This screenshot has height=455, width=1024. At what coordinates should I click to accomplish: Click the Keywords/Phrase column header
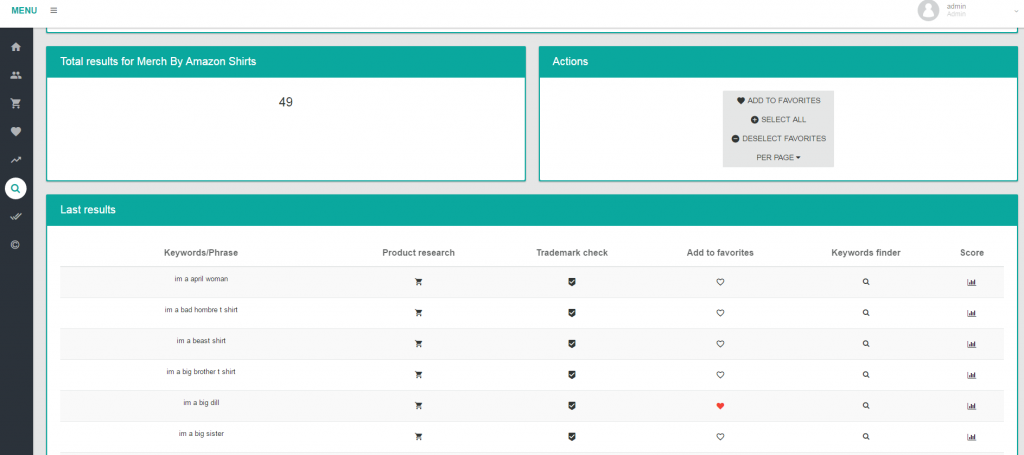pos(201,253)
